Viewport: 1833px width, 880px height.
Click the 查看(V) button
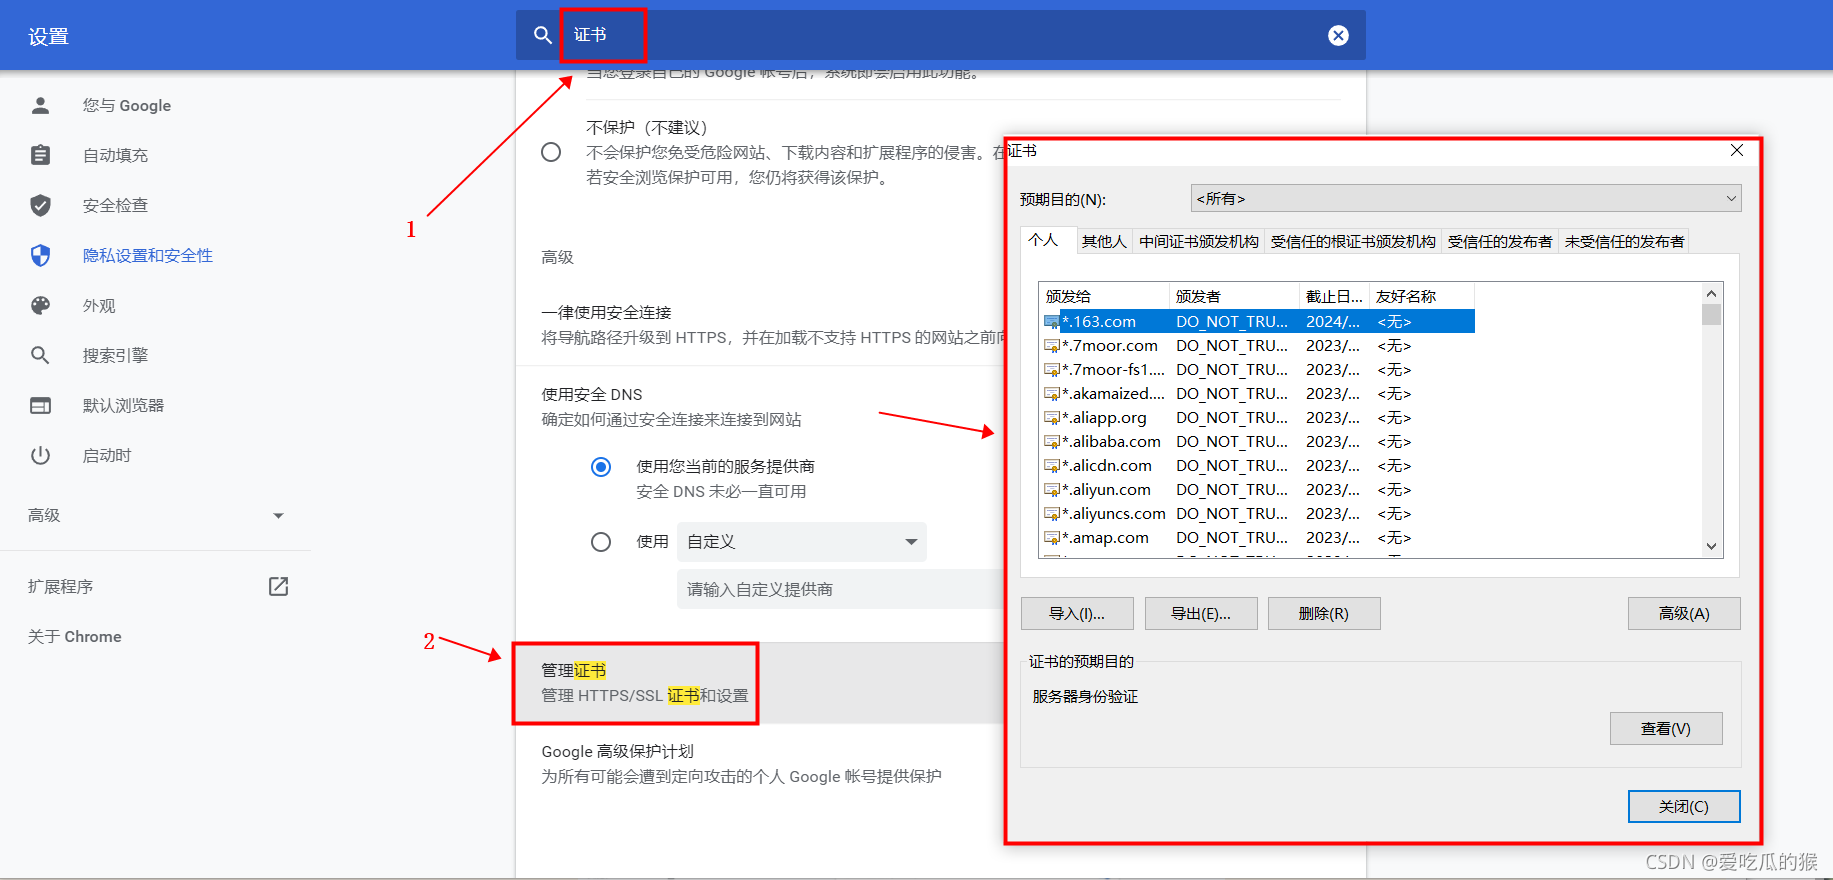coord(1666,728)
